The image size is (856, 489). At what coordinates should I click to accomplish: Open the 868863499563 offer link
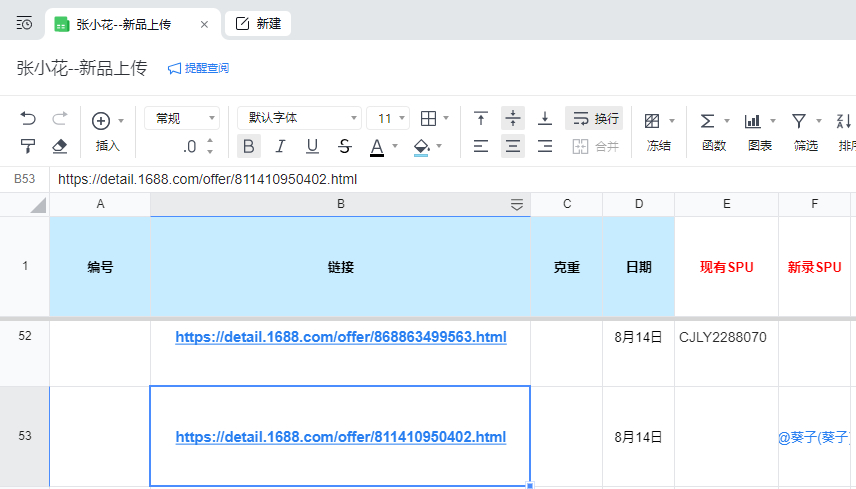click(340, 337)
